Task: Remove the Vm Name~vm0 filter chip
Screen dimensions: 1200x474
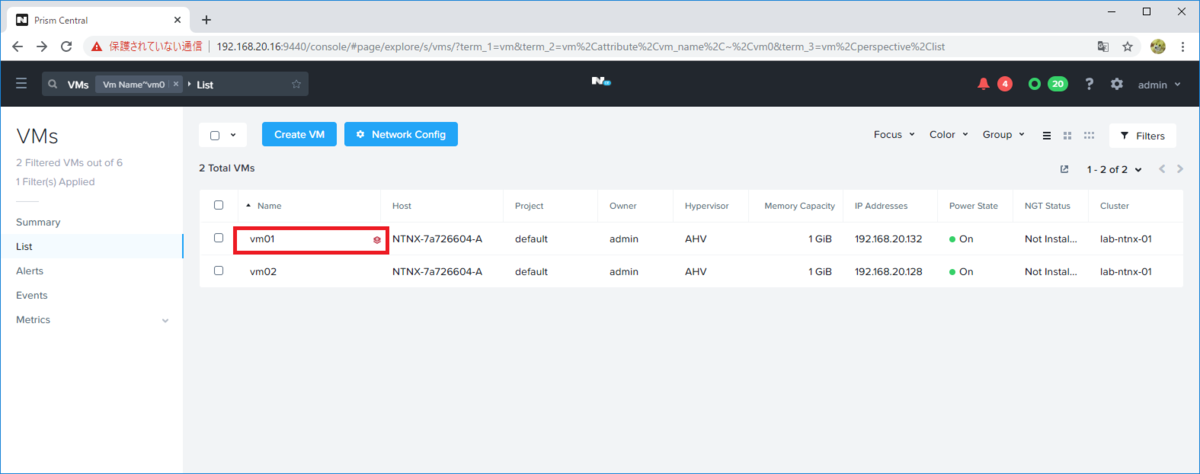Action: tap(176, 85)
